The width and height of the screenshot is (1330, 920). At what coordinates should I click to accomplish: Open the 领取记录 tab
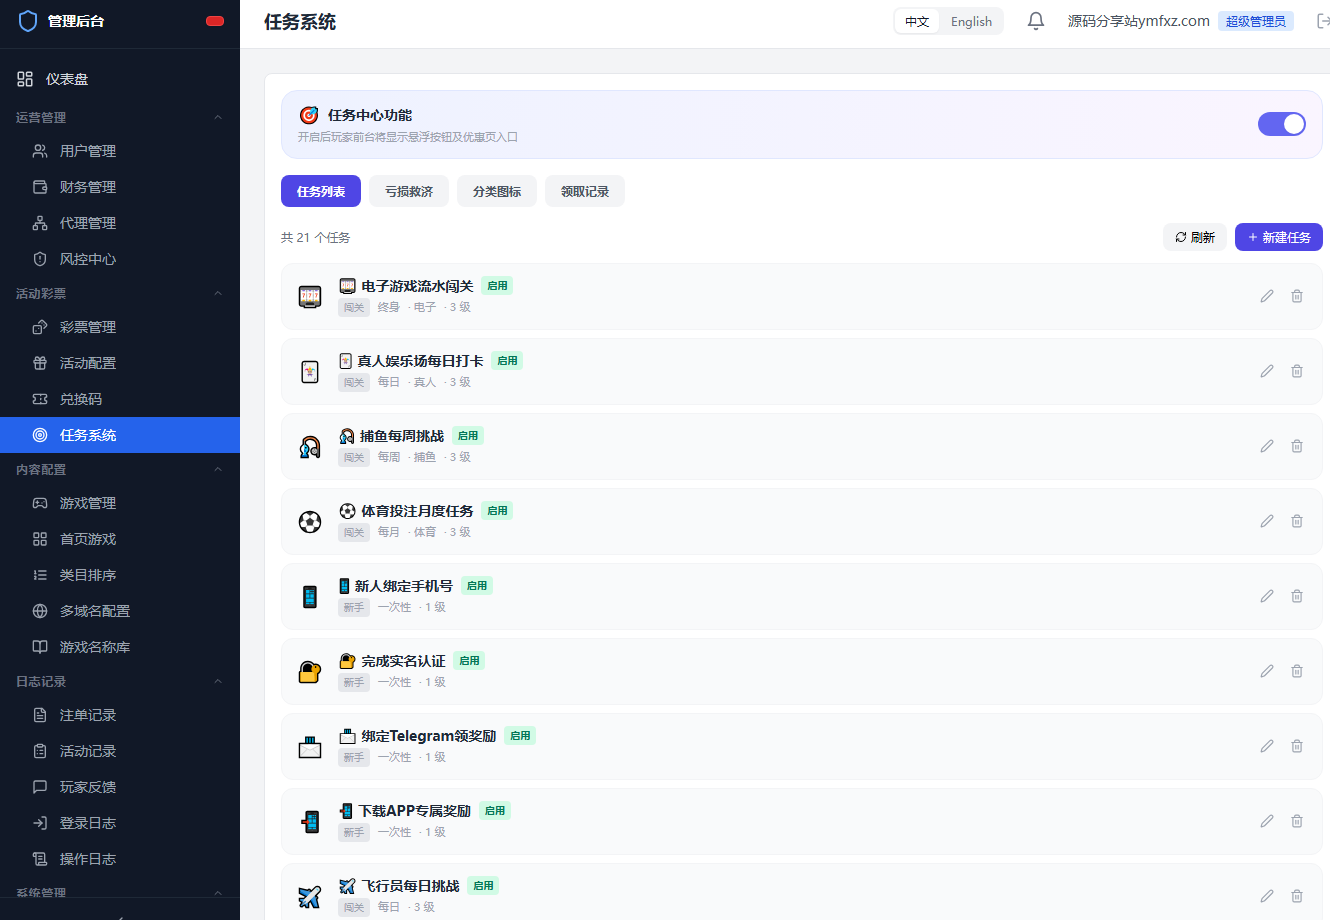coord(585,191)
